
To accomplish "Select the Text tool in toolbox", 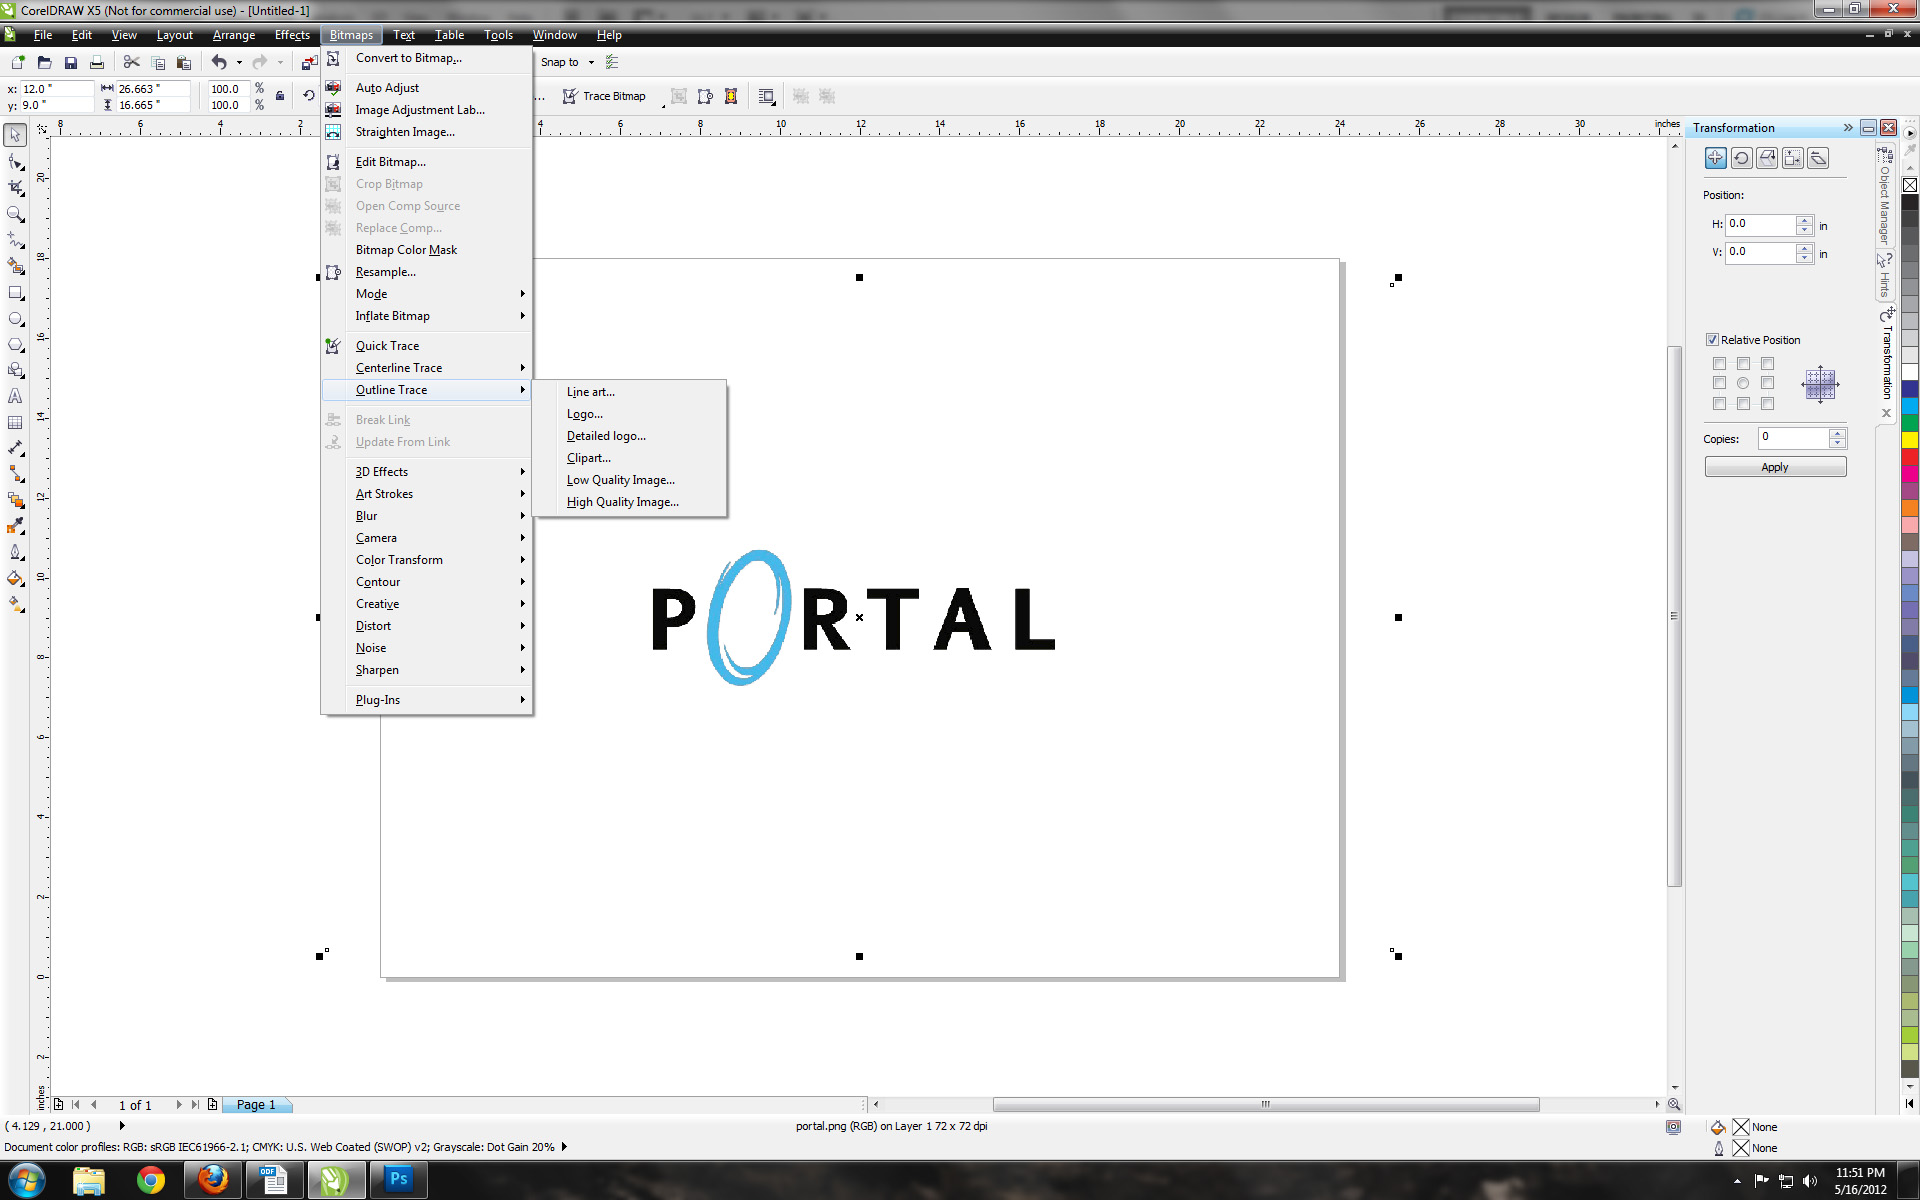I will [15, 397].
